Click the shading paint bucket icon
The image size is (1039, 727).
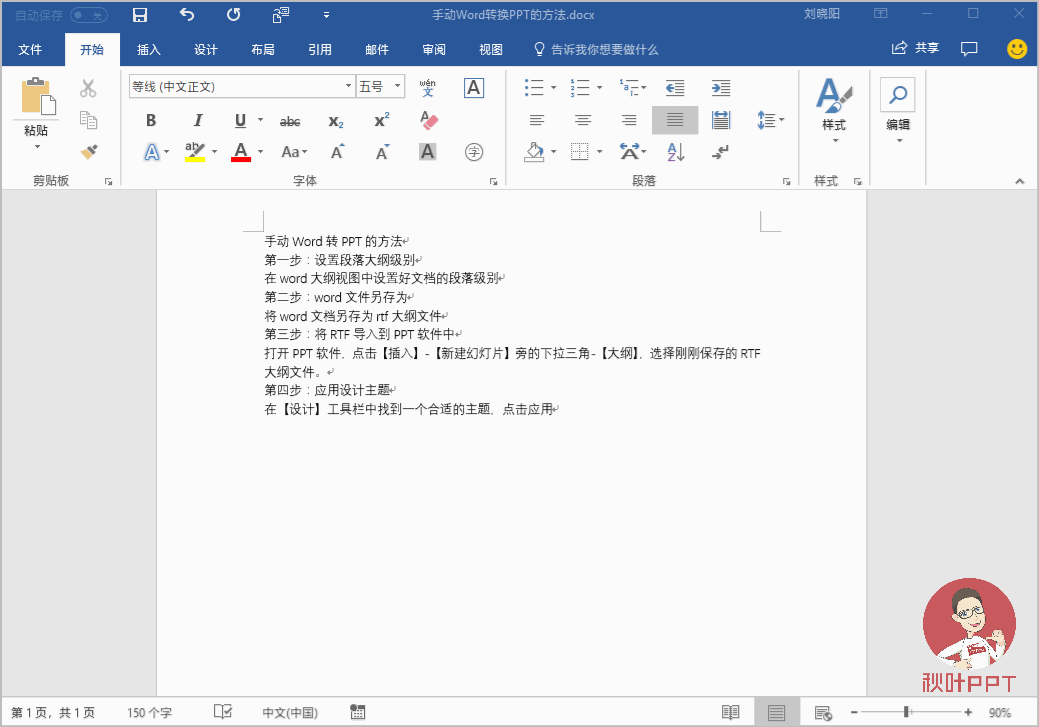tap(534, 152)
